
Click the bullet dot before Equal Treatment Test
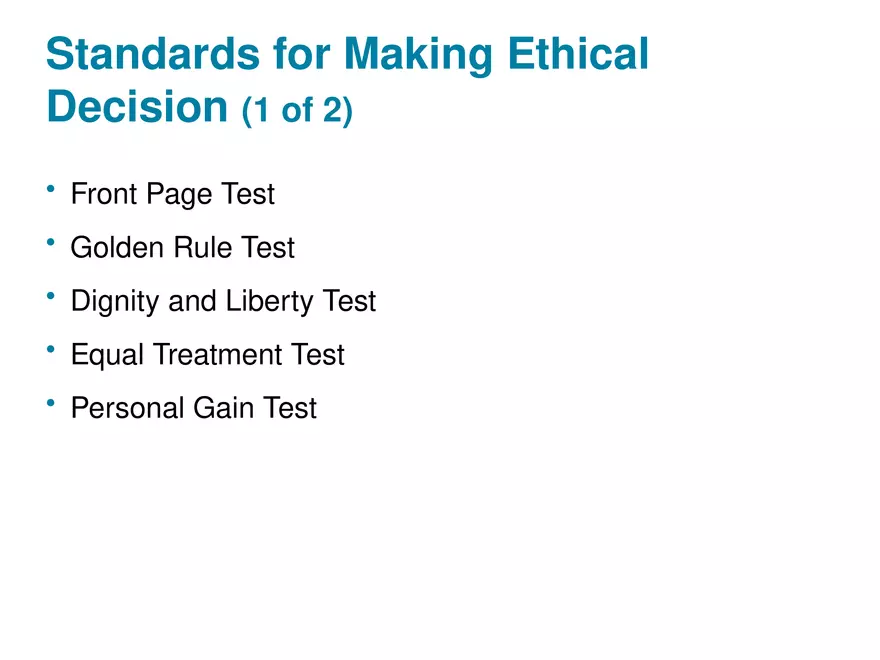pyautogui.click(x=50, y=349)
